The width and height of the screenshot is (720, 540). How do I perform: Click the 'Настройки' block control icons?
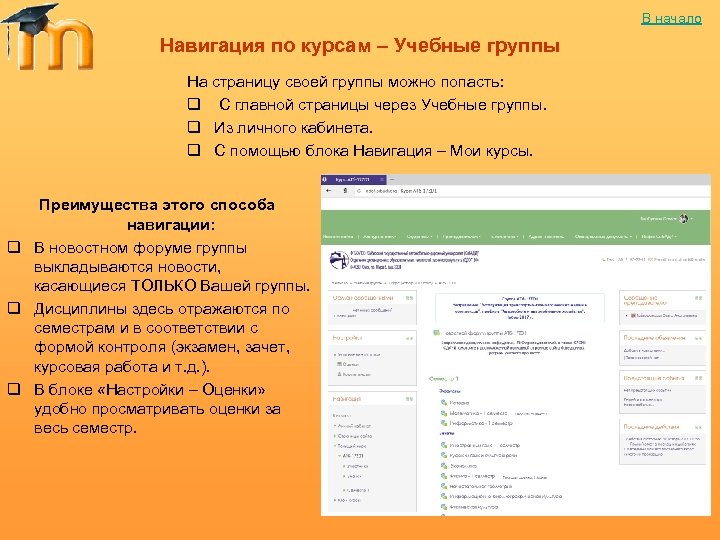(409, 338)
